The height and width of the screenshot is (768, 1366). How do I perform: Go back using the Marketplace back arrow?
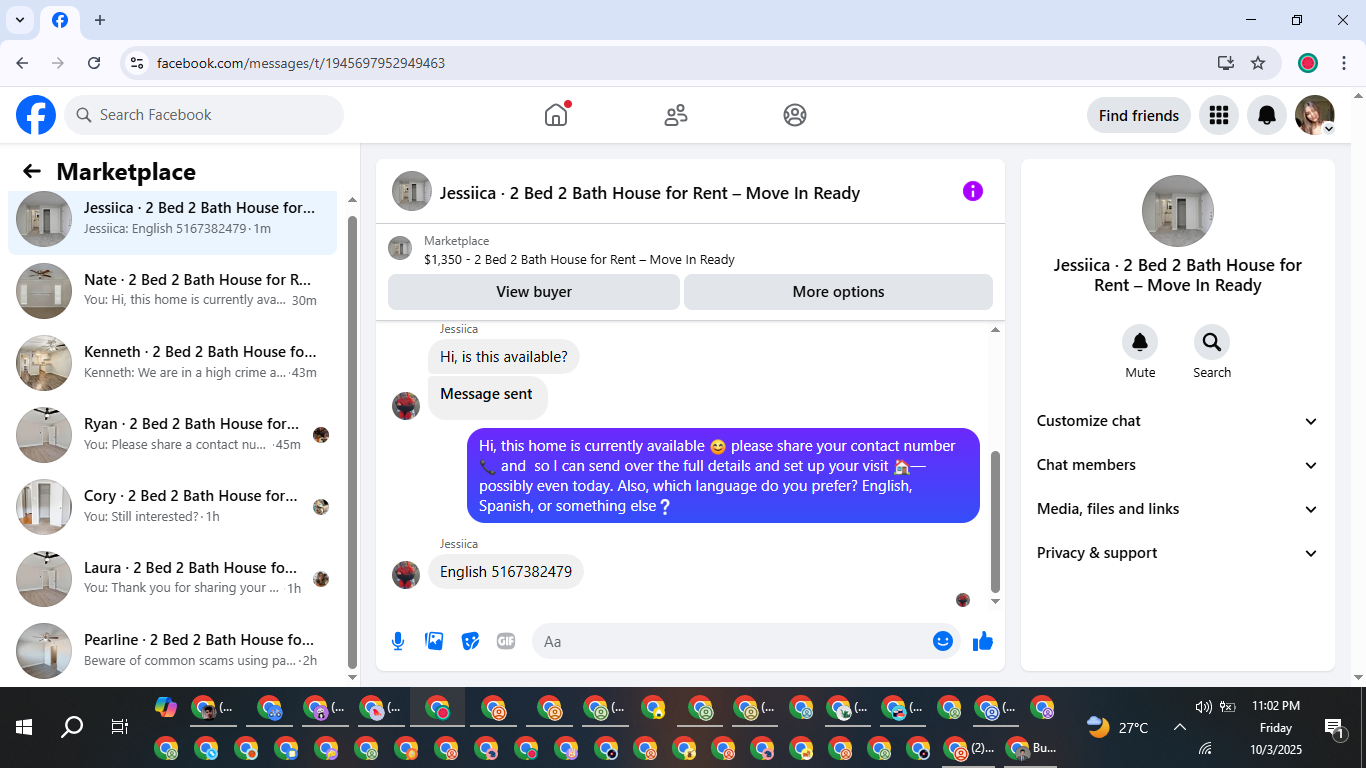(32, 172)
